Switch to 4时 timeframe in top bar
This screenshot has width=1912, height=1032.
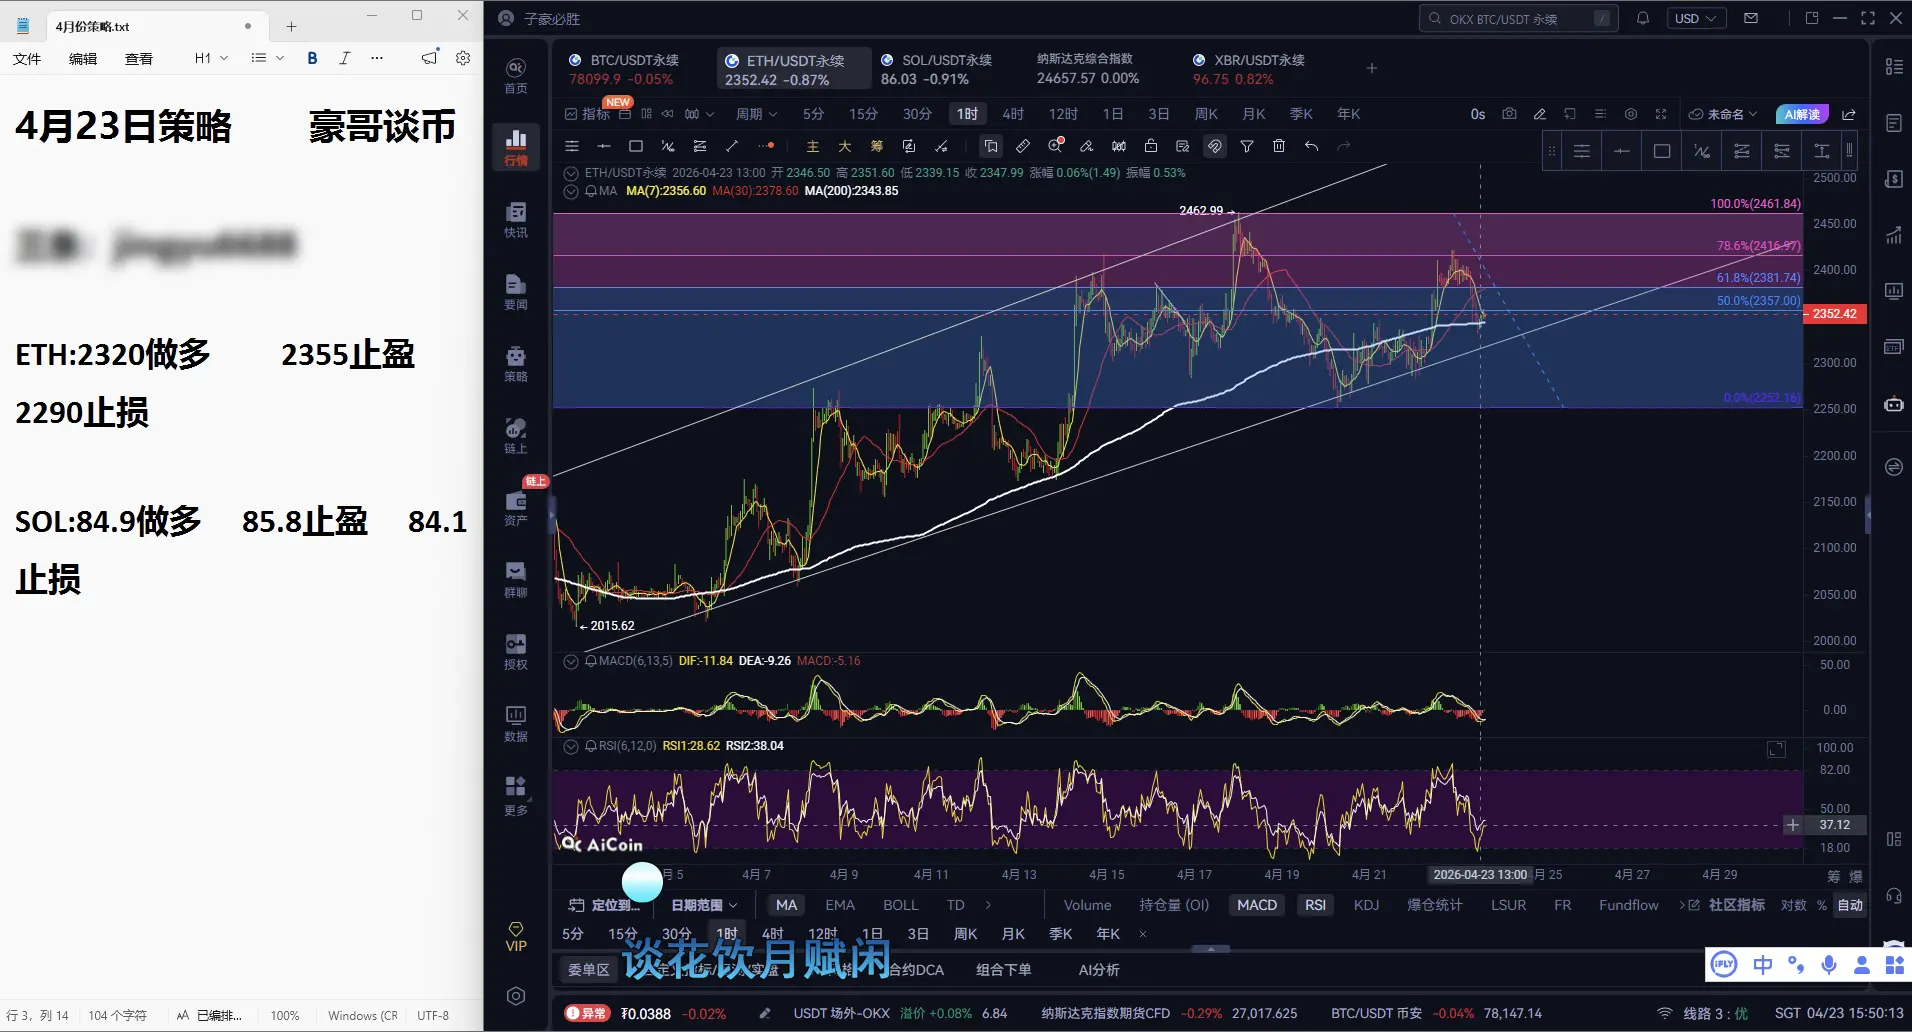tap(1013, 114)
